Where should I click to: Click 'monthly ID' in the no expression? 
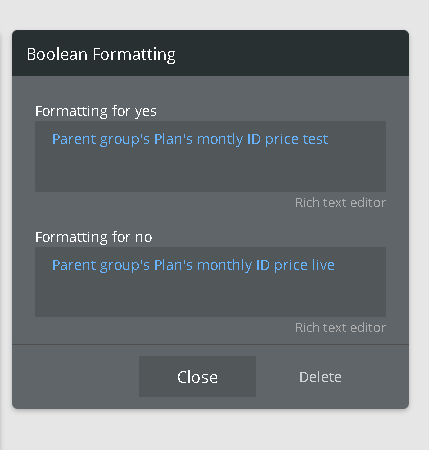[233, 265]
